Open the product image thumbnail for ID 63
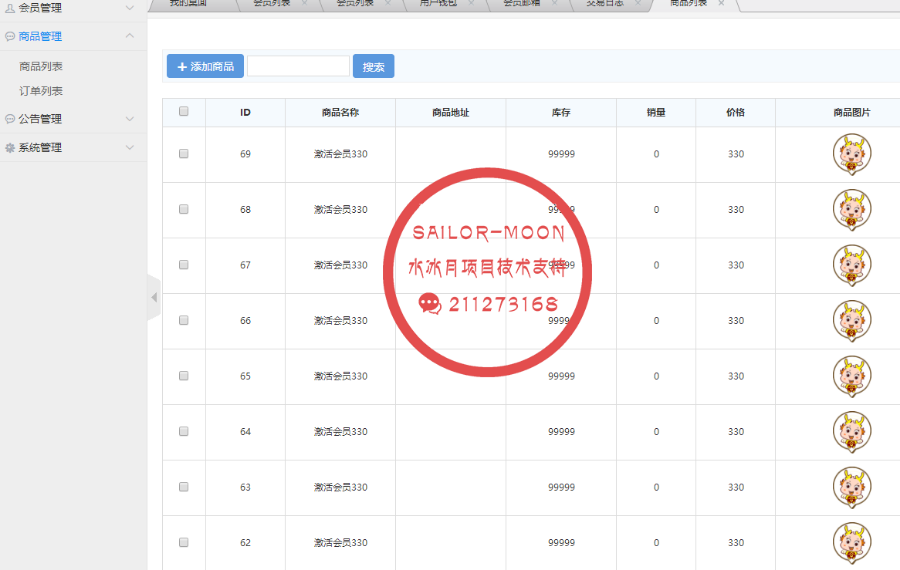The width and height of the screenshot is (900, 570). tap(852, 487)
